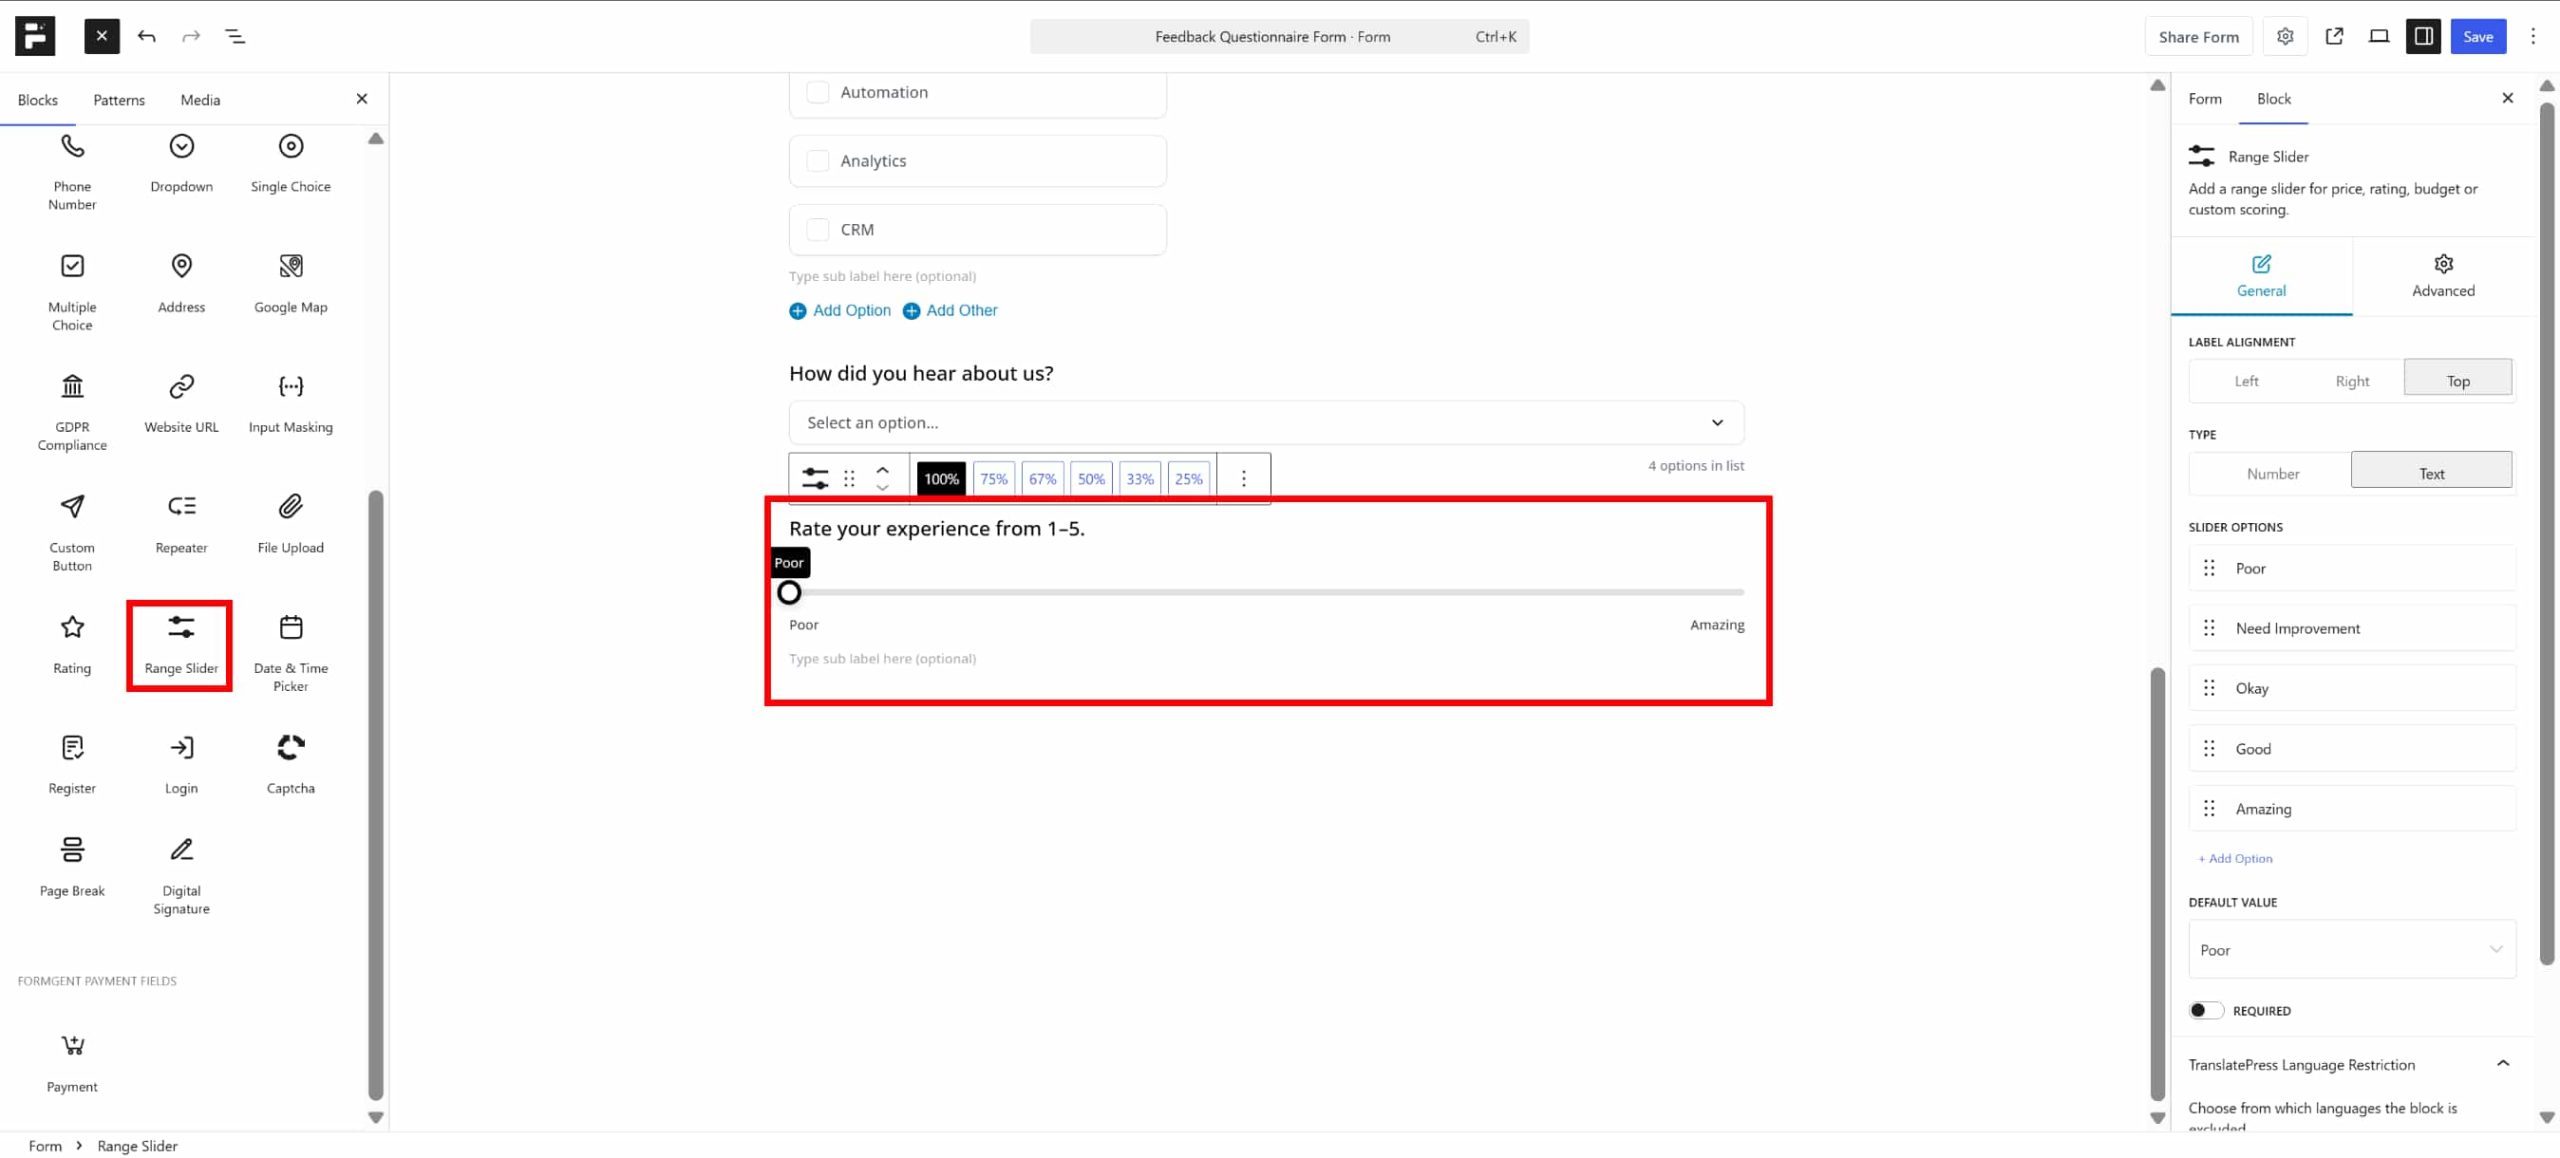The height and width of the screenshot is (1158, 2560).
Task: Click the Save button
Action: [2477, 36]
